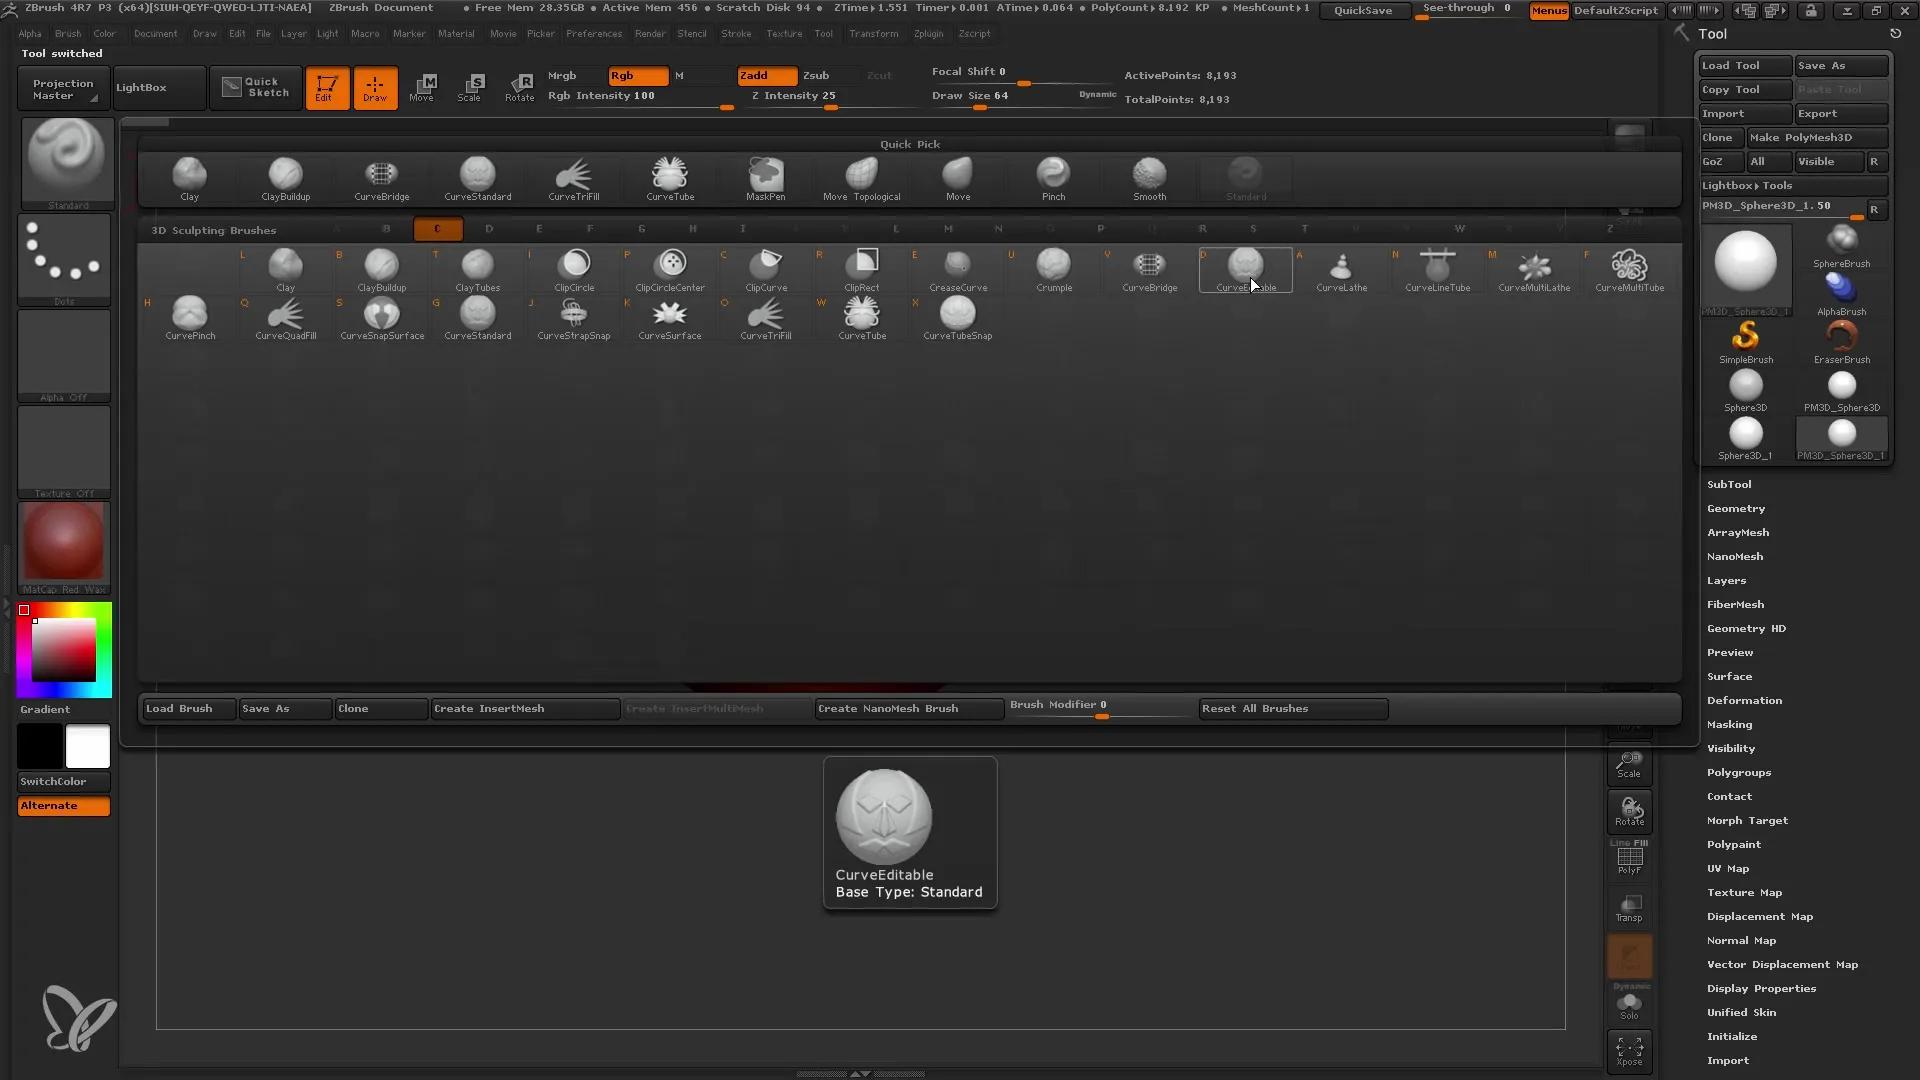Open the Alpha menu
This screenshot has width=1920, height=1080.
pos(30,34)
